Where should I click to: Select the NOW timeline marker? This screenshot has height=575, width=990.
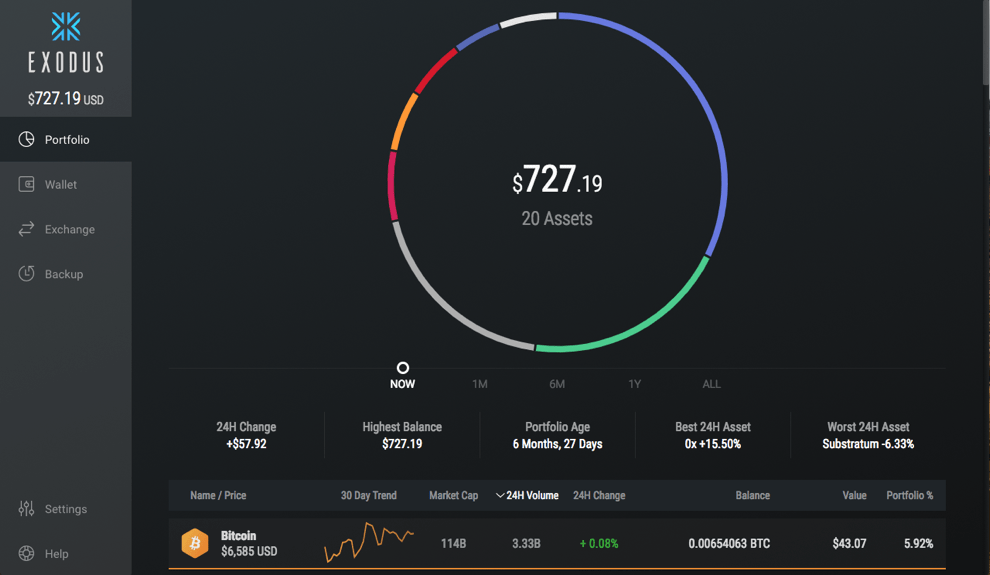coord(402,368)
